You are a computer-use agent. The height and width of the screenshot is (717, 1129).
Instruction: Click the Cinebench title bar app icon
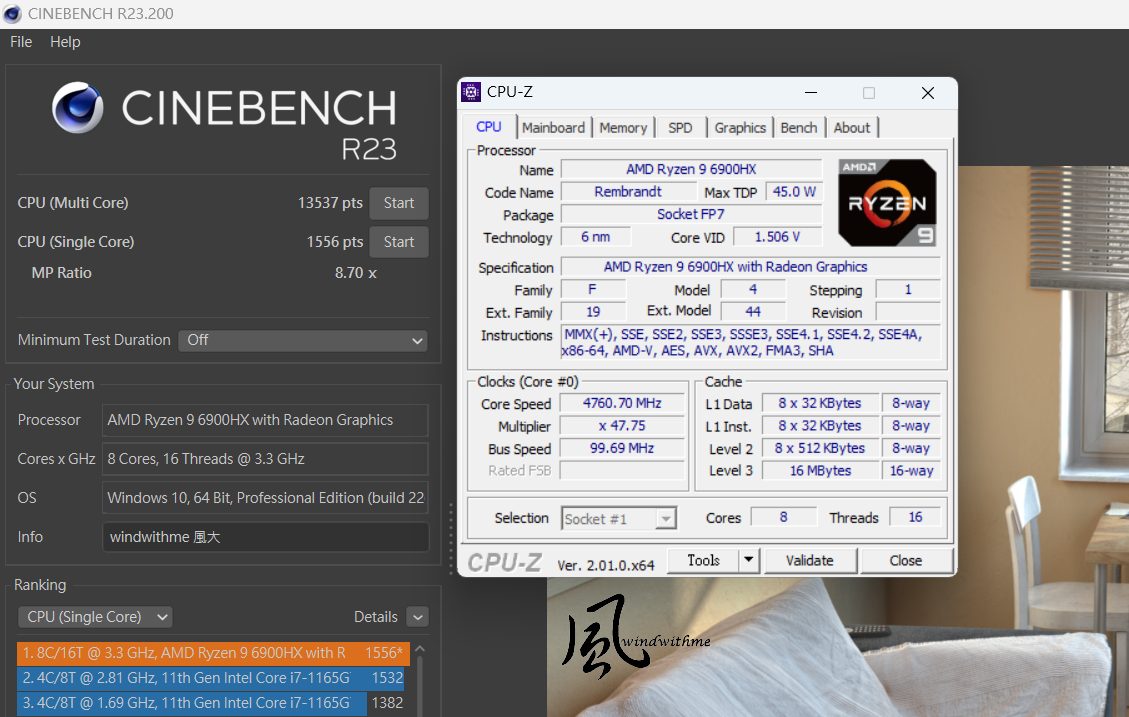pyautogui.click(x=14, y=14)
